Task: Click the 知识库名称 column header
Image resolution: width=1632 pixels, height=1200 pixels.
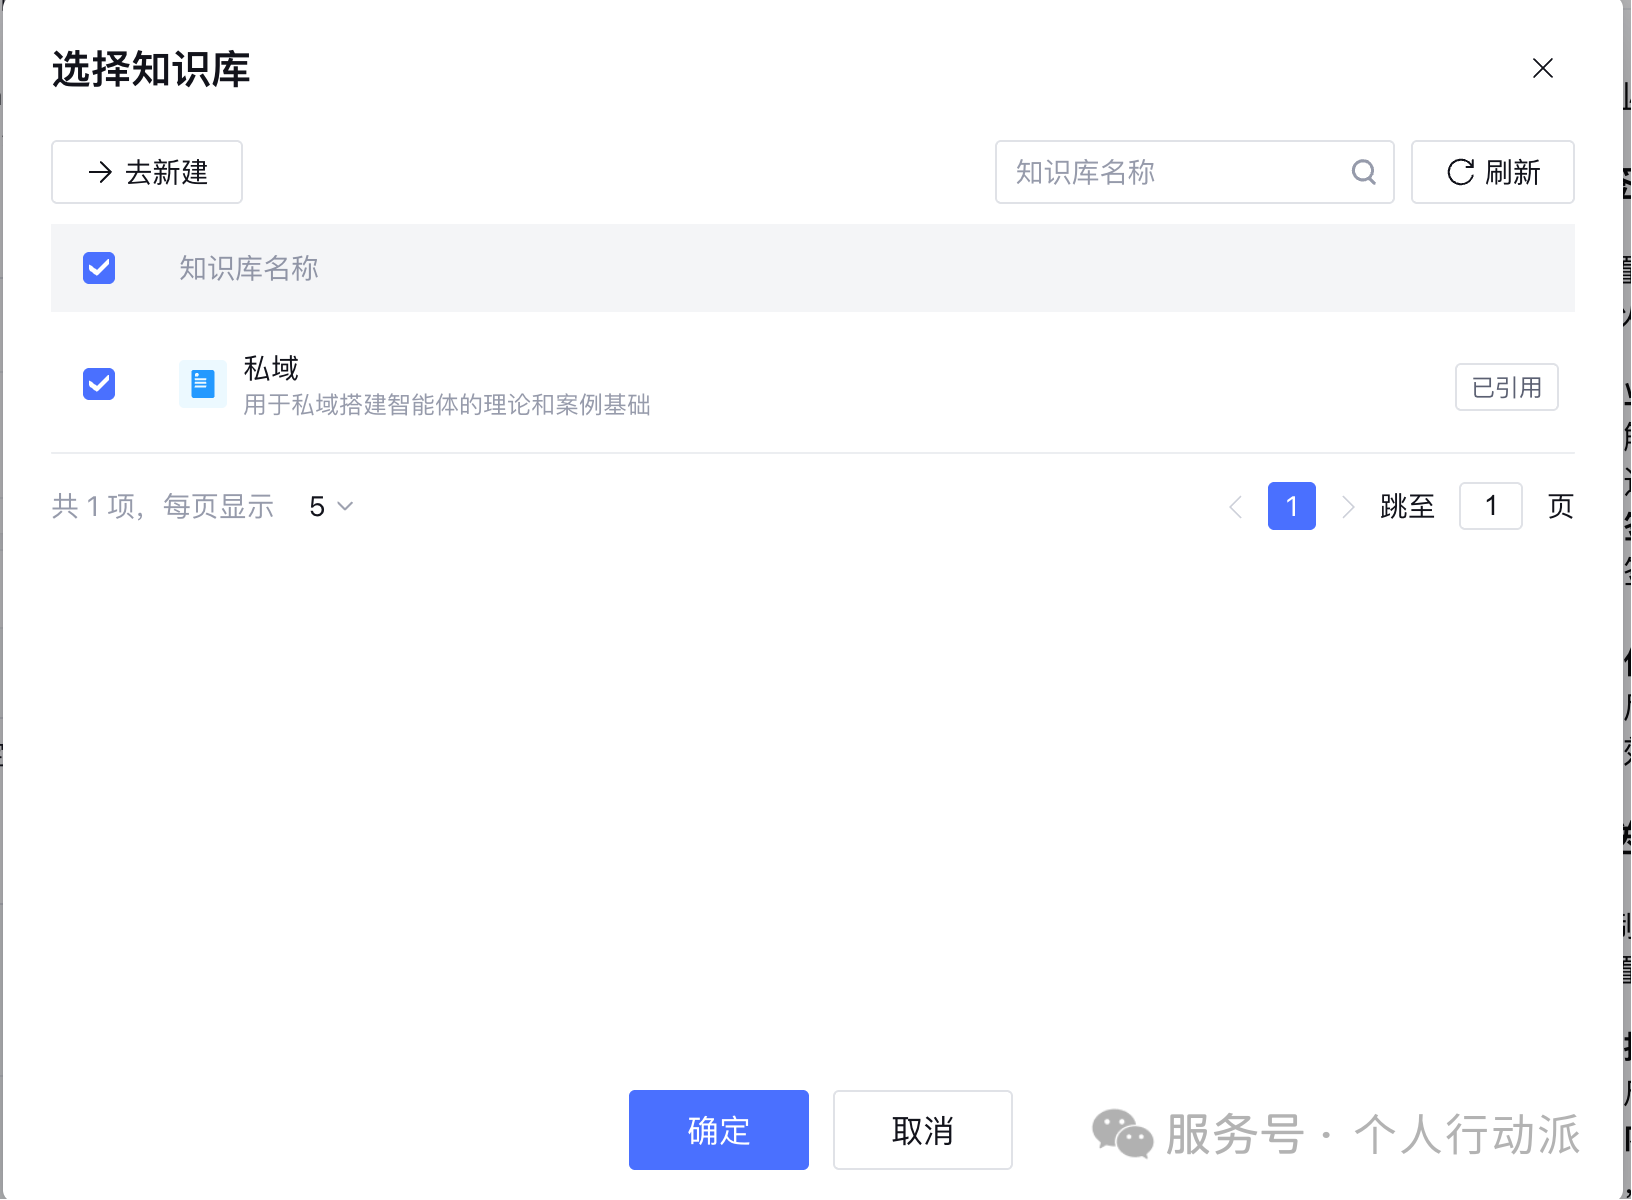Action: (249, 268)
